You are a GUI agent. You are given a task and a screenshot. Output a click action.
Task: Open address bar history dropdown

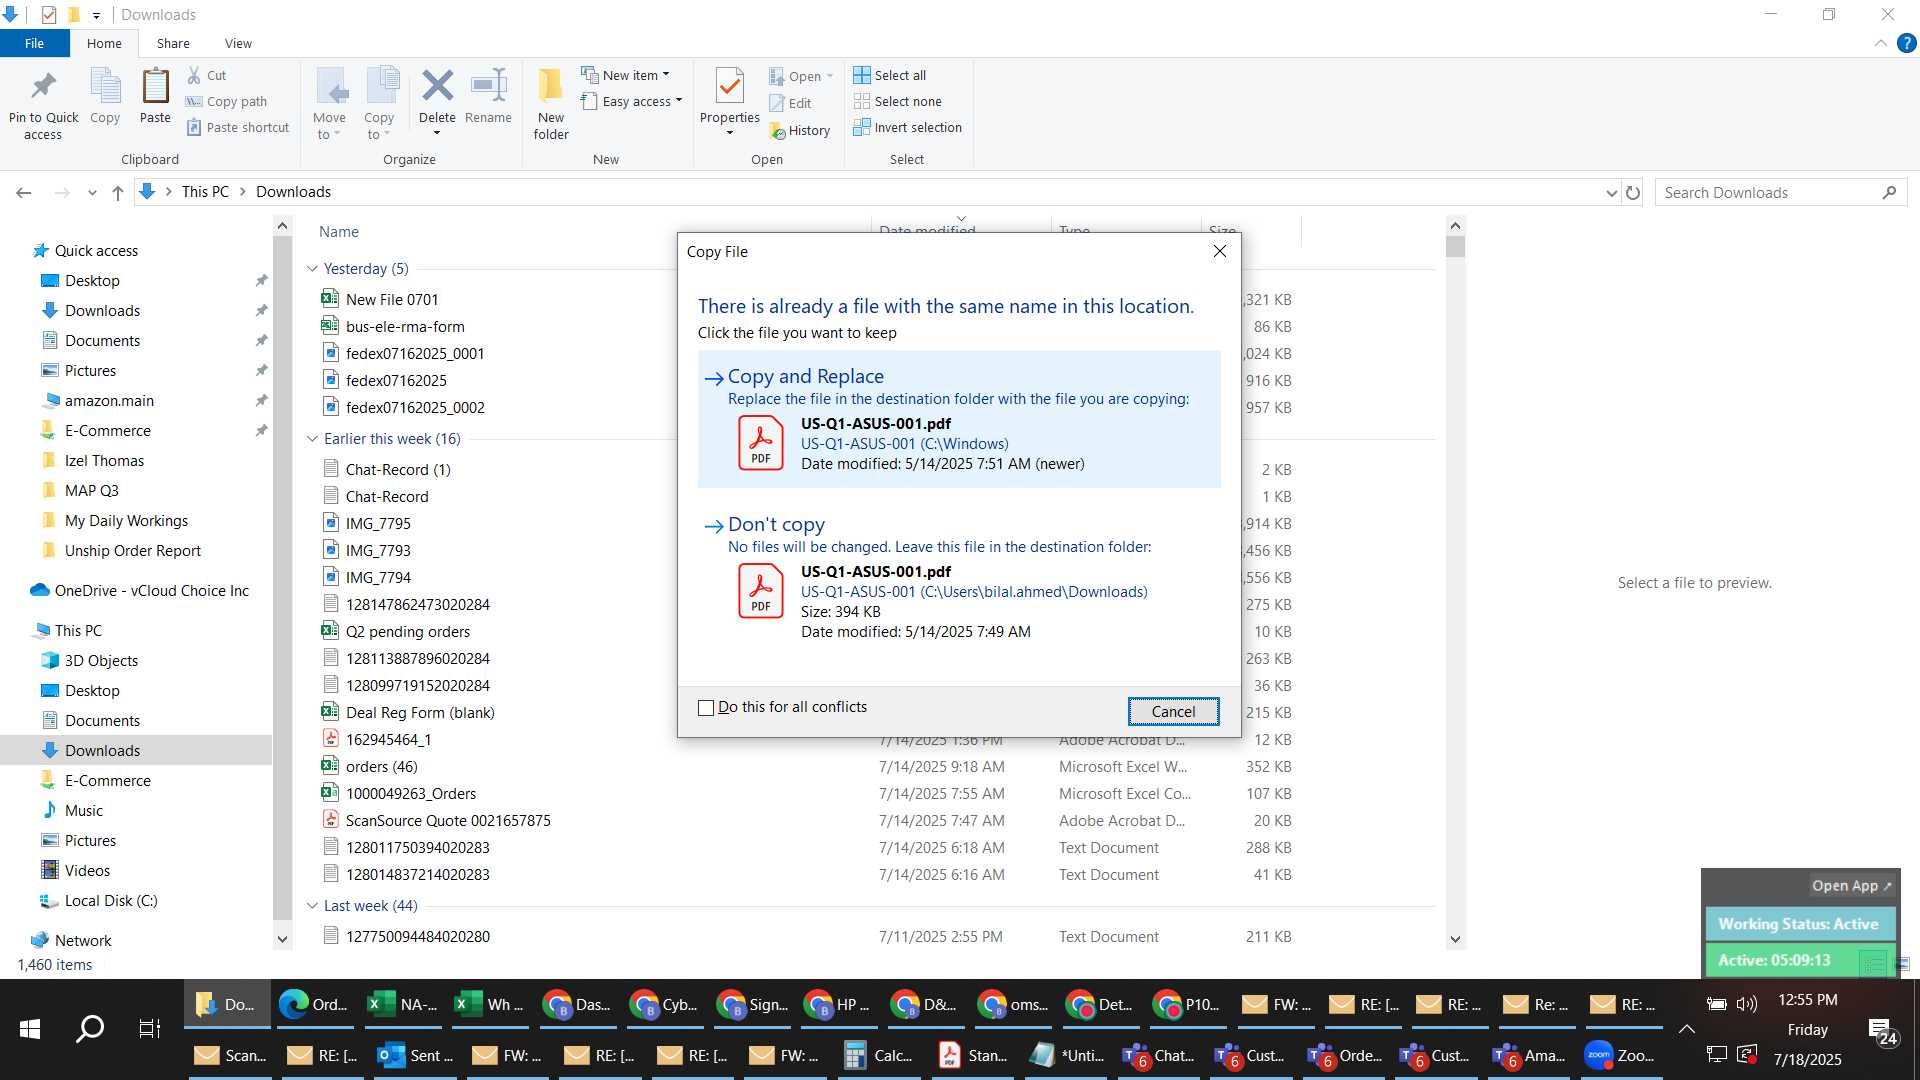pyautogui.click(x=1611, y=193)
